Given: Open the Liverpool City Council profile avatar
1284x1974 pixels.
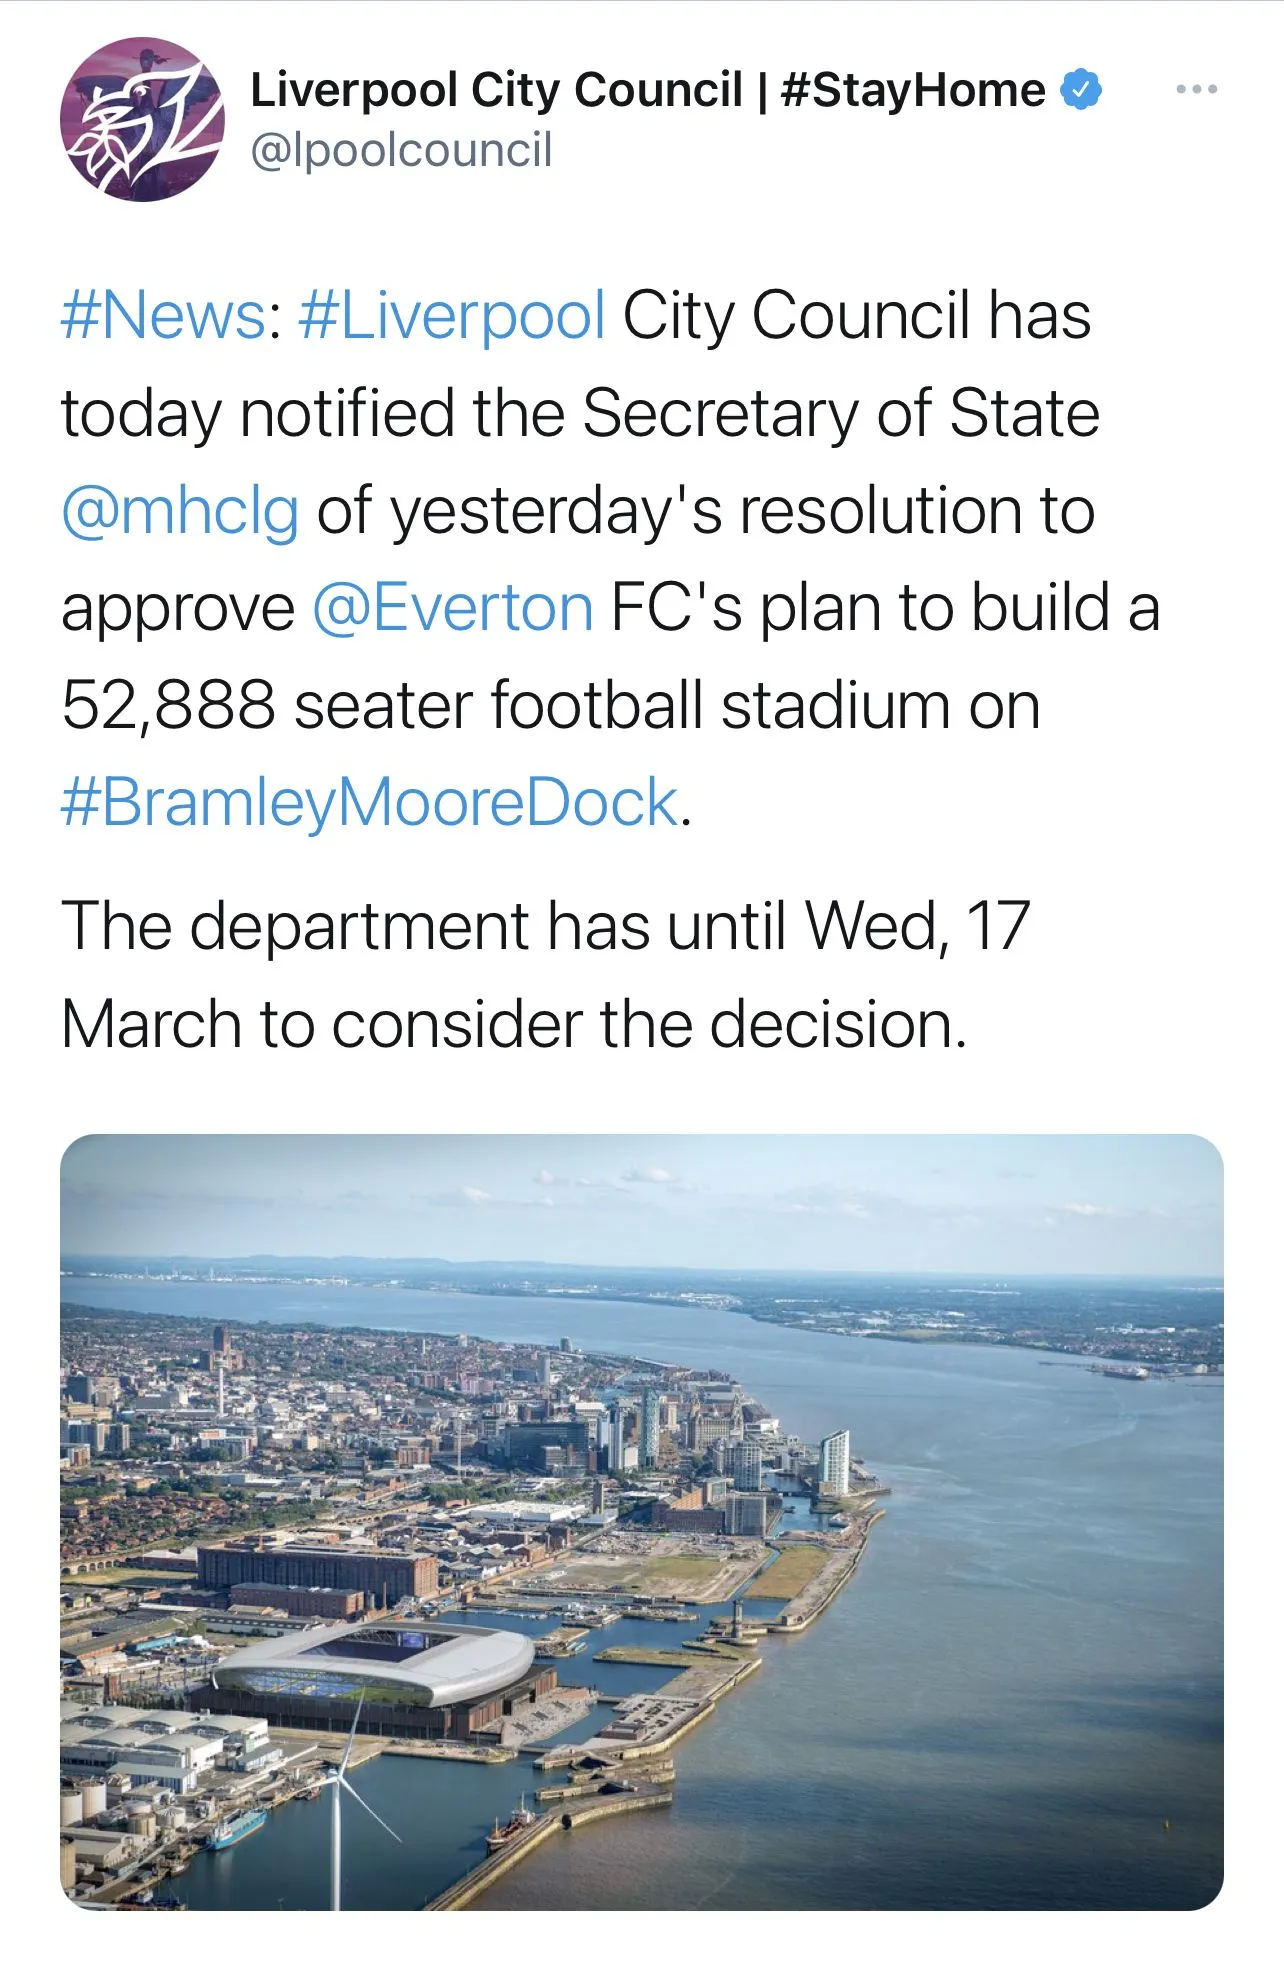Looking at the screenshot, I should 142,120.
